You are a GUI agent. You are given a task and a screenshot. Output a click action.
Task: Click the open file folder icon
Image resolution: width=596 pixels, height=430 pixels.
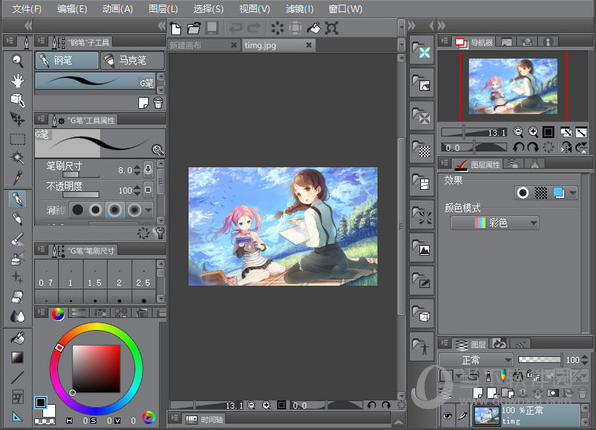pyautogui.click(x=193, y=28)
